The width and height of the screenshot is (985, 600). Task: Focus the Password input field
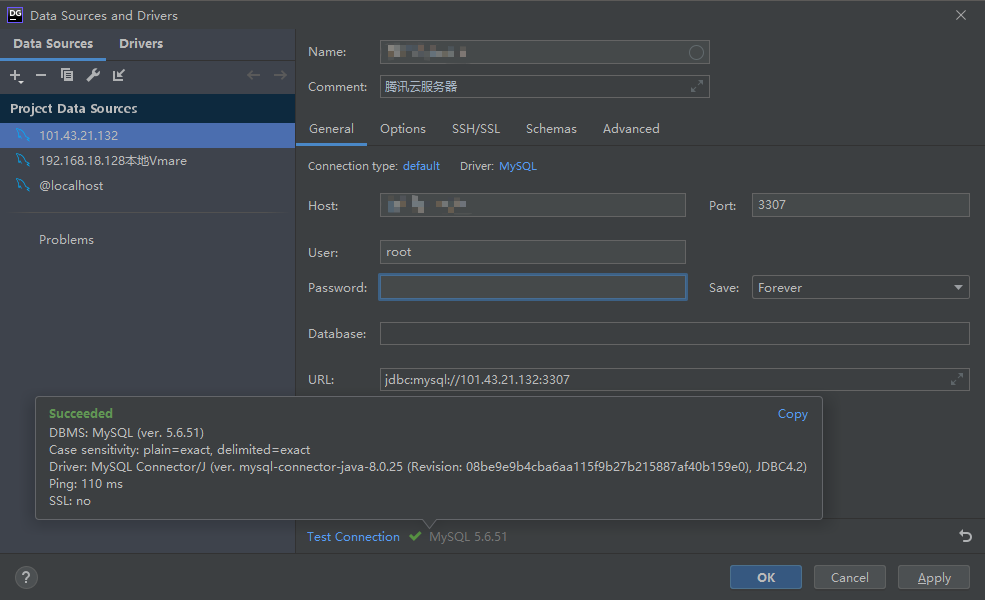point(533,287)
